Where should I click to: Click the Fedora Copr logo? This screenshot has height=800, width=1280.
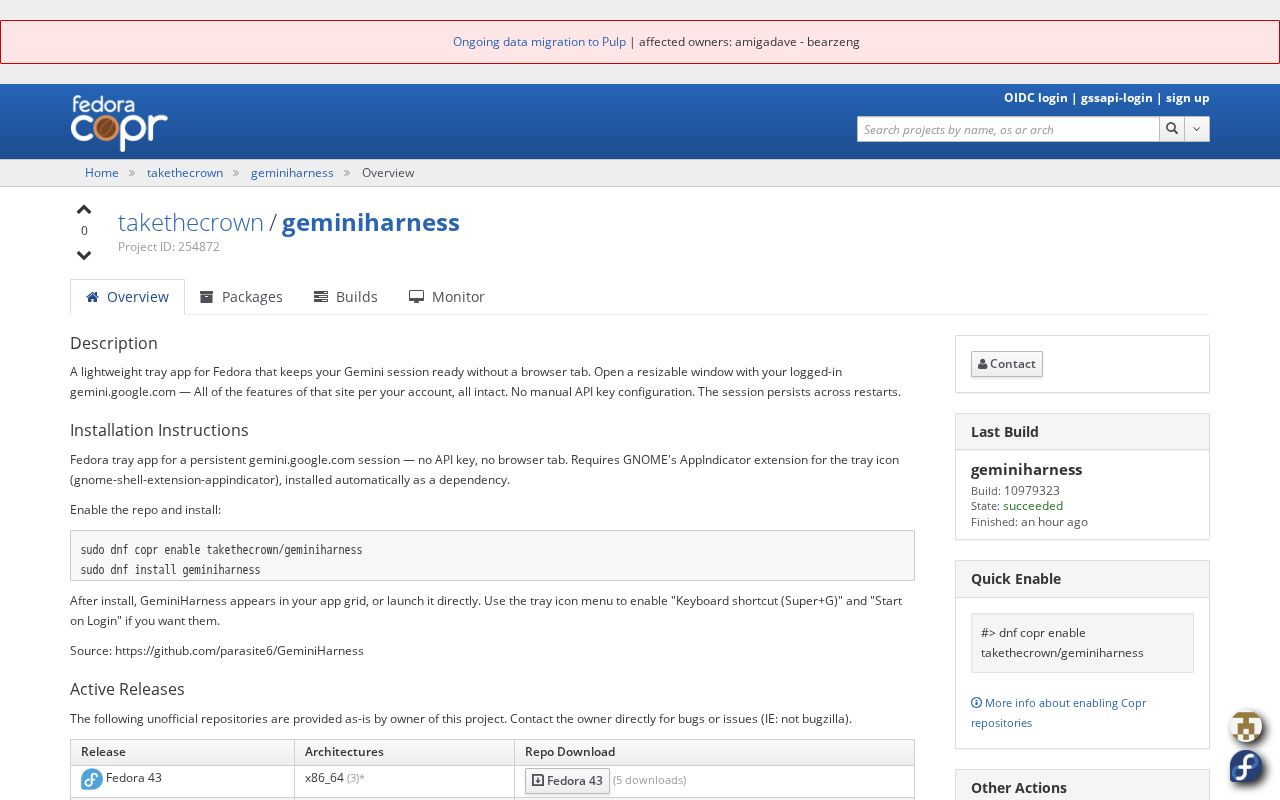click(119, 122)
